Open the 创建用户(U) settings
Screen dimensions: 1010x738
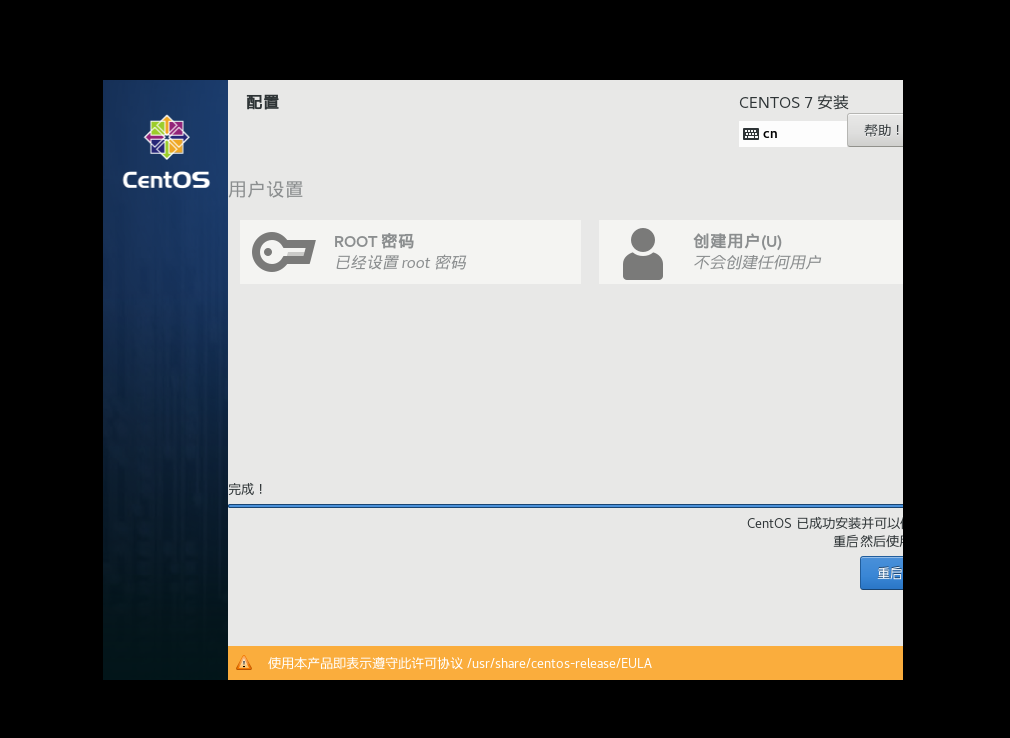[750, 252]
